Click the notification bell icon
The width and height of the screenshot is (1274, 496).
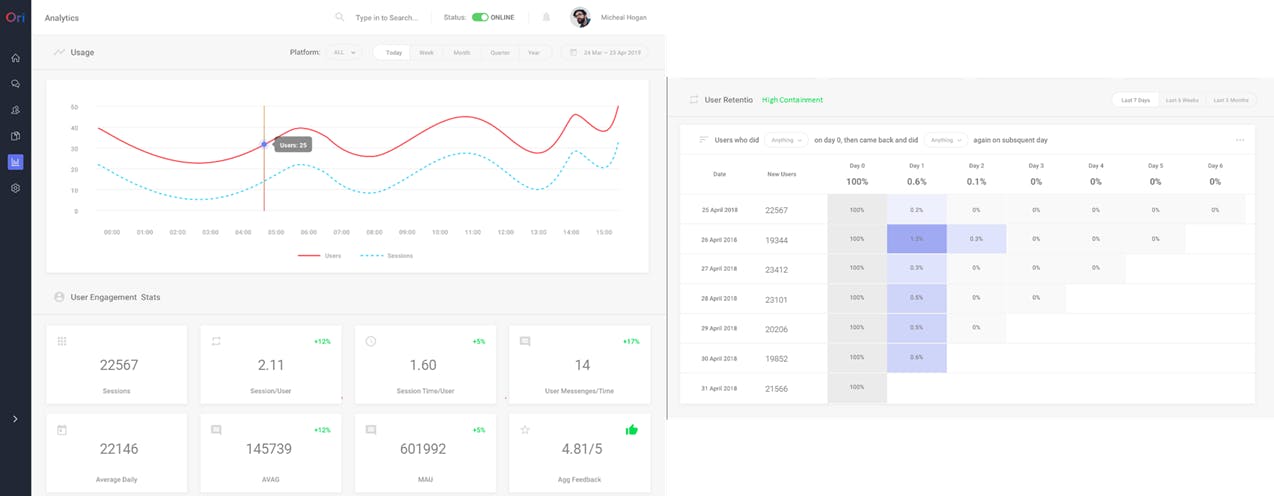(546, 17)
